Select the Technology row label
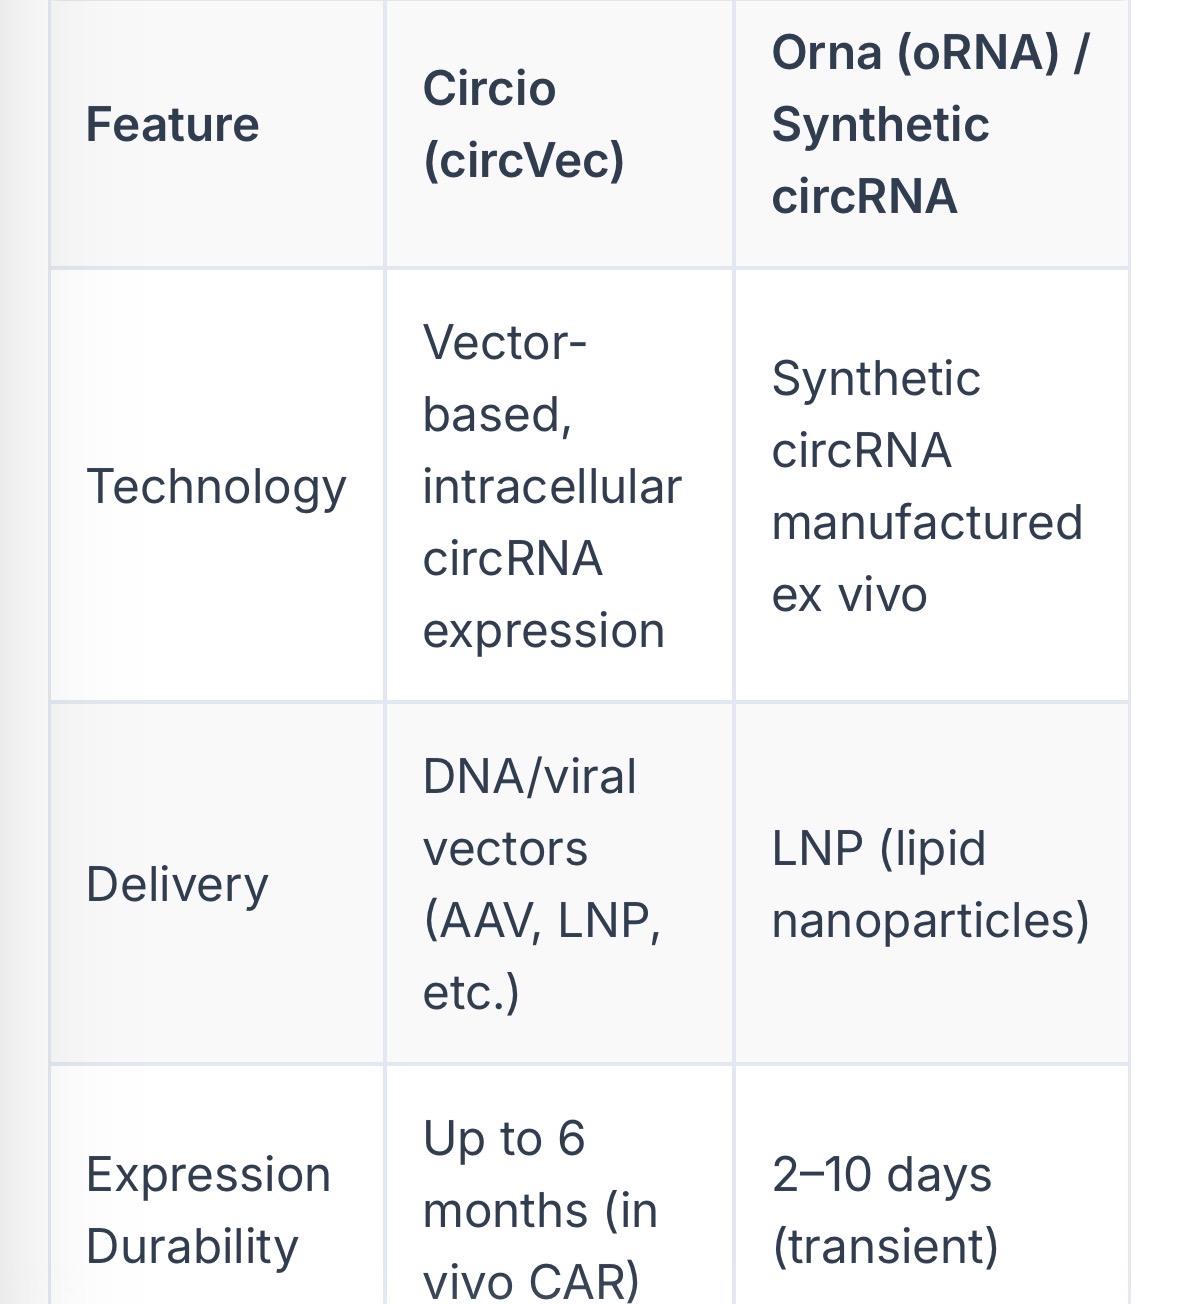The image size is (1179, 1304). [x=216, y=487]
